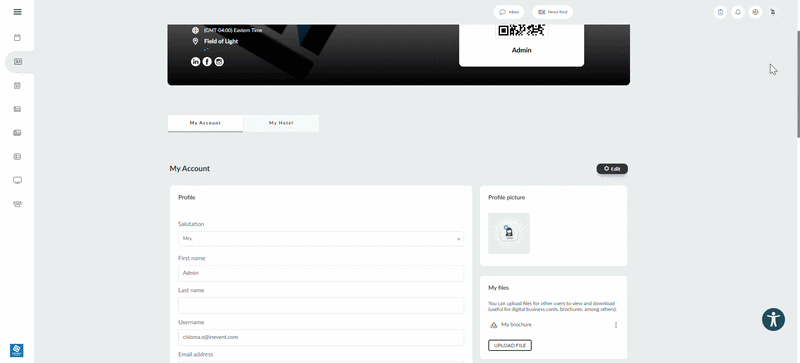Open the Facebook profile icon
Viewport: 800px width, 363px height.
coord(207,62)
